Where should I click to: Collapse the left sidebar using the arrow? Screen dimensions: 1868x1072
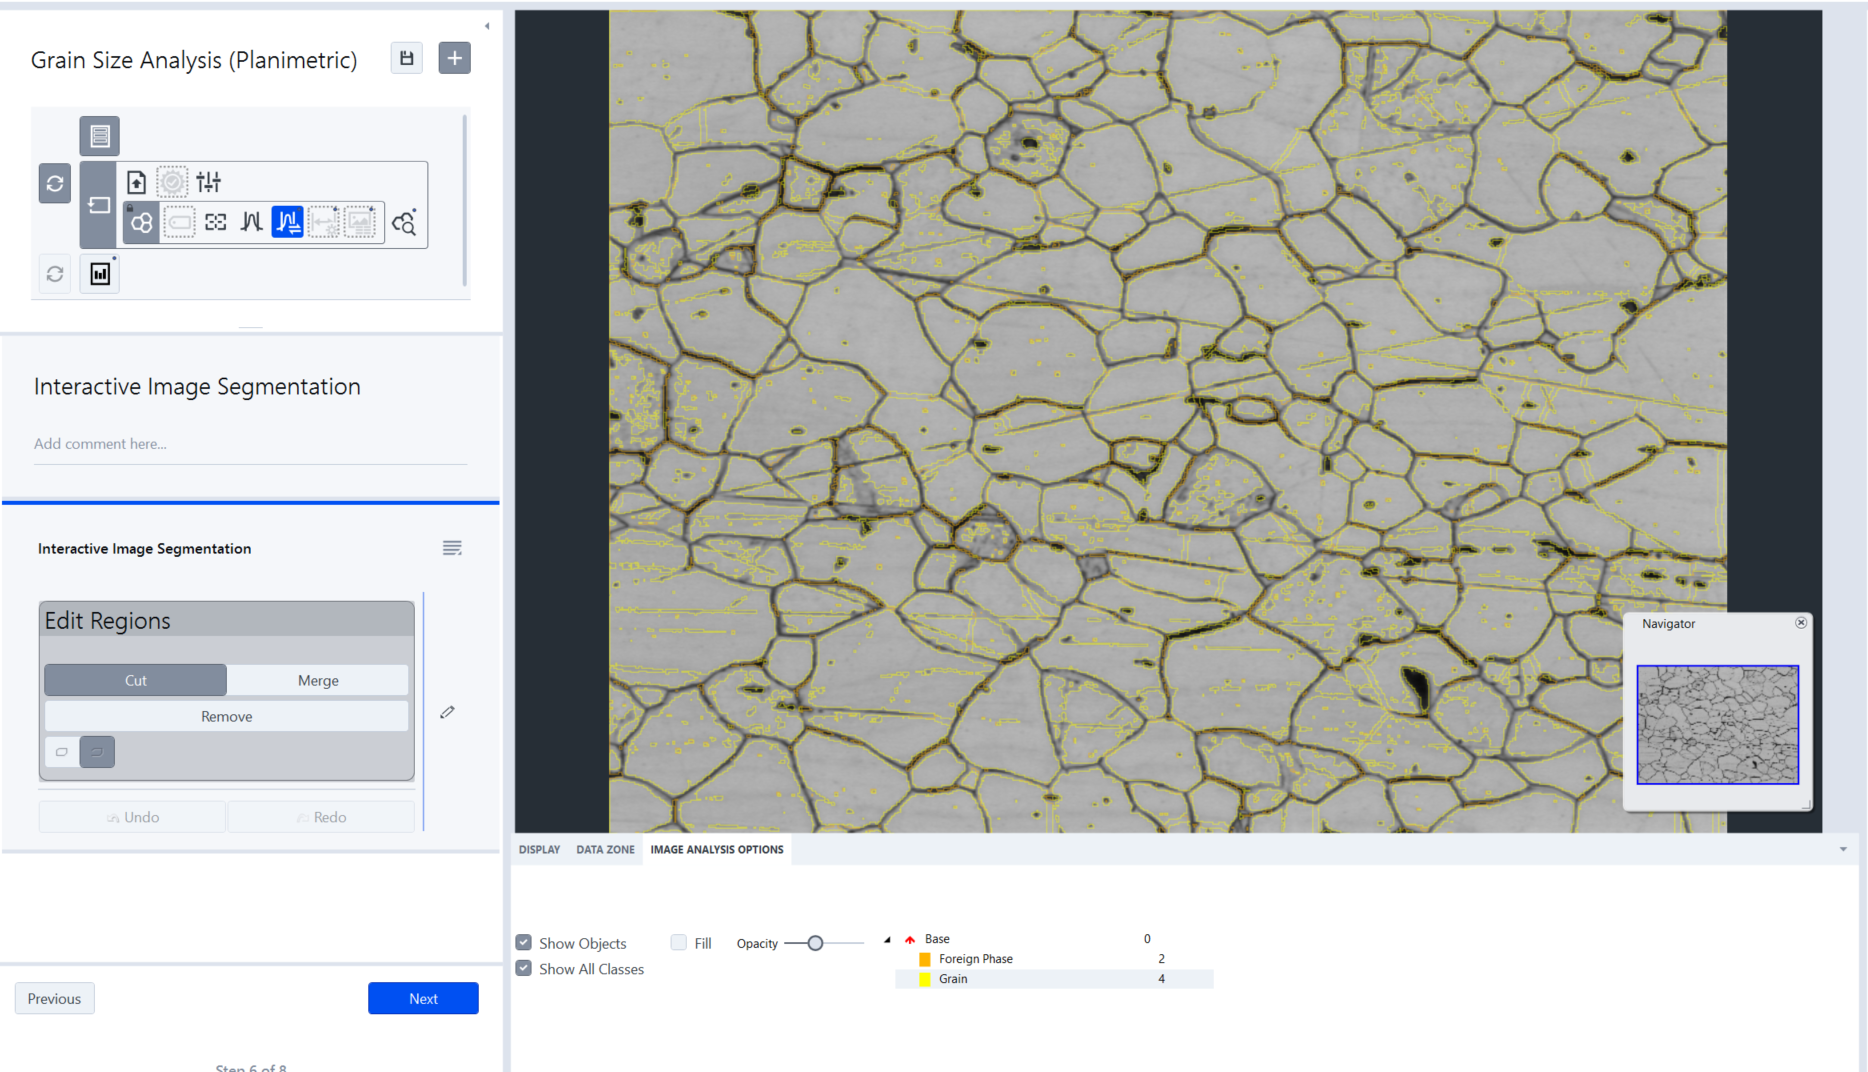(487, 25)
